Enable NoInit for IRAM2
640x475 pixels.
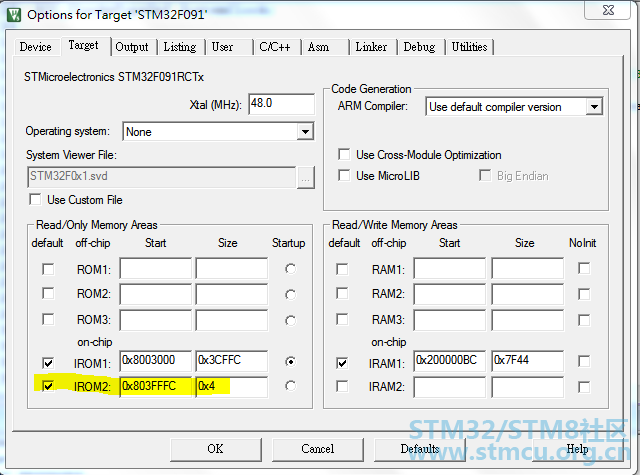[584, 386]
